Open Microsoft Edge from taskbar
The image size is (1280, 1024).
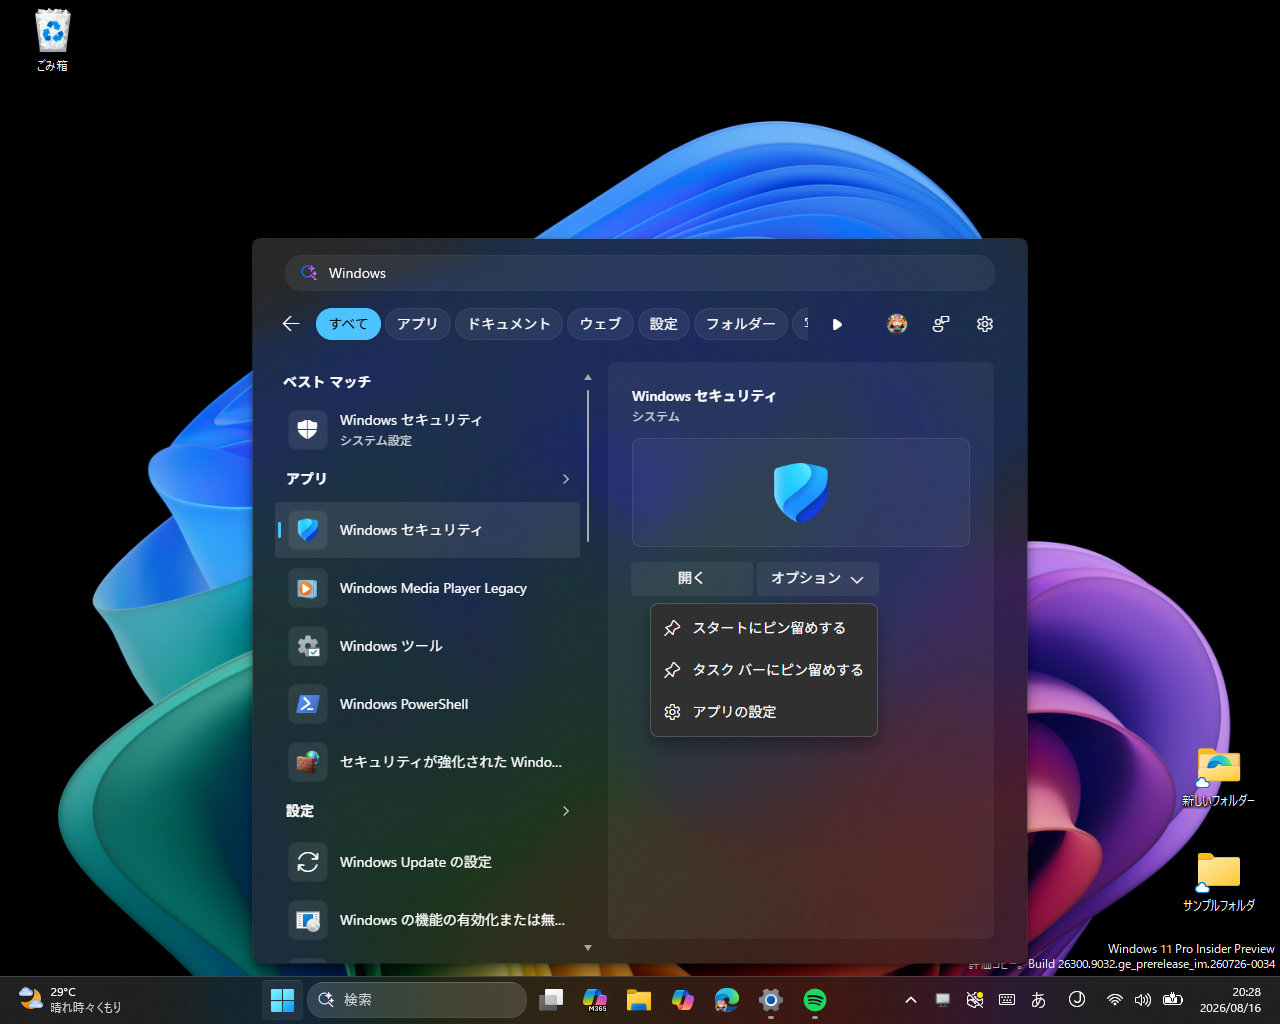click(x=727, y=1000)
